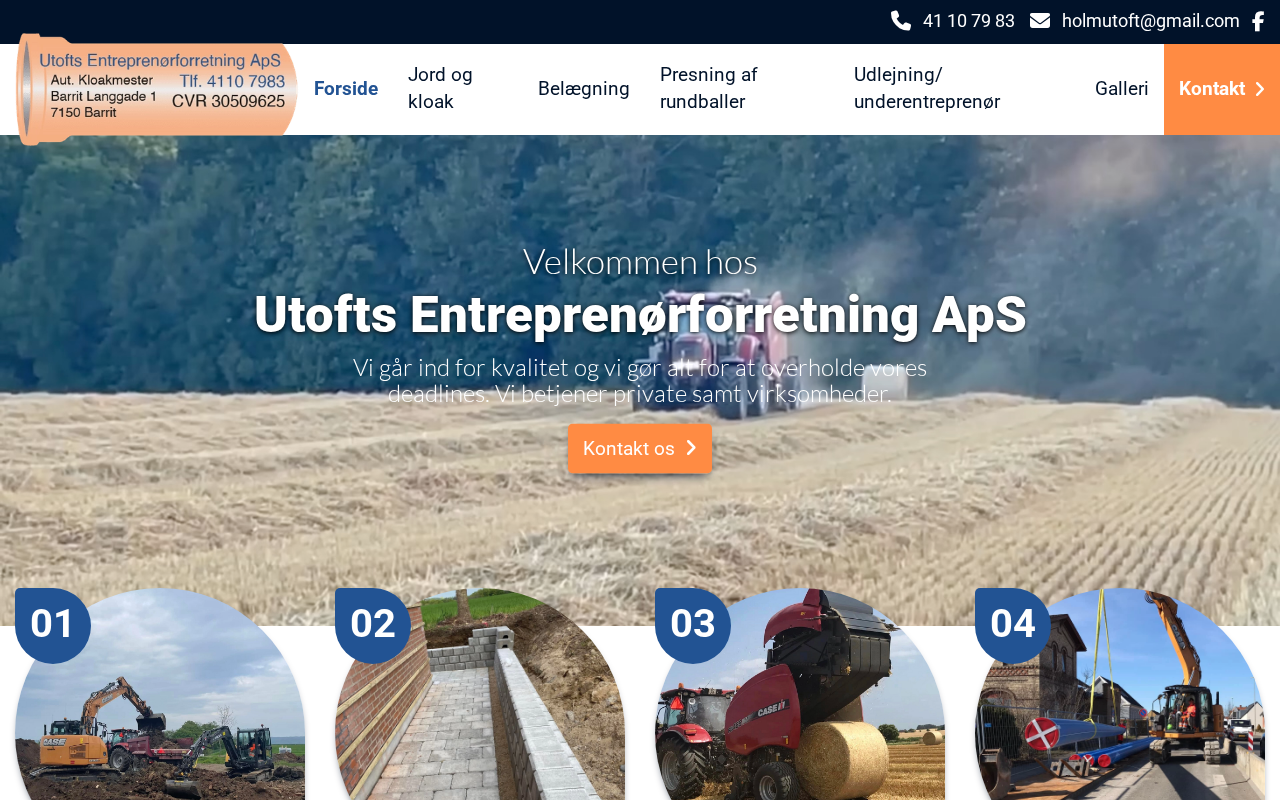Viewport: 1280px width, 800px height.
Task: Click the round baler tractor thumbnail
Action: click(800, 700)
